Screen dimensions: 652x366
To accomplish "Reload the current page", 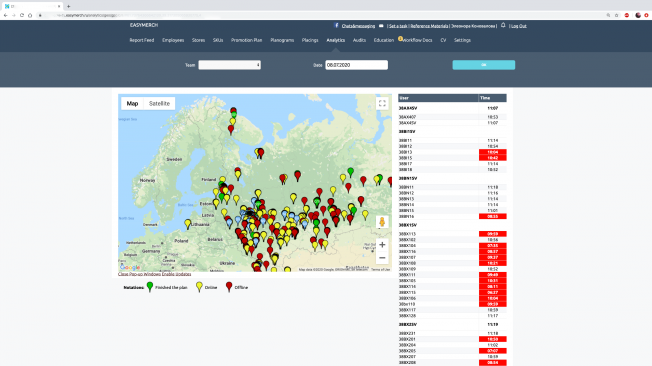I will click(x=22, y=15).
